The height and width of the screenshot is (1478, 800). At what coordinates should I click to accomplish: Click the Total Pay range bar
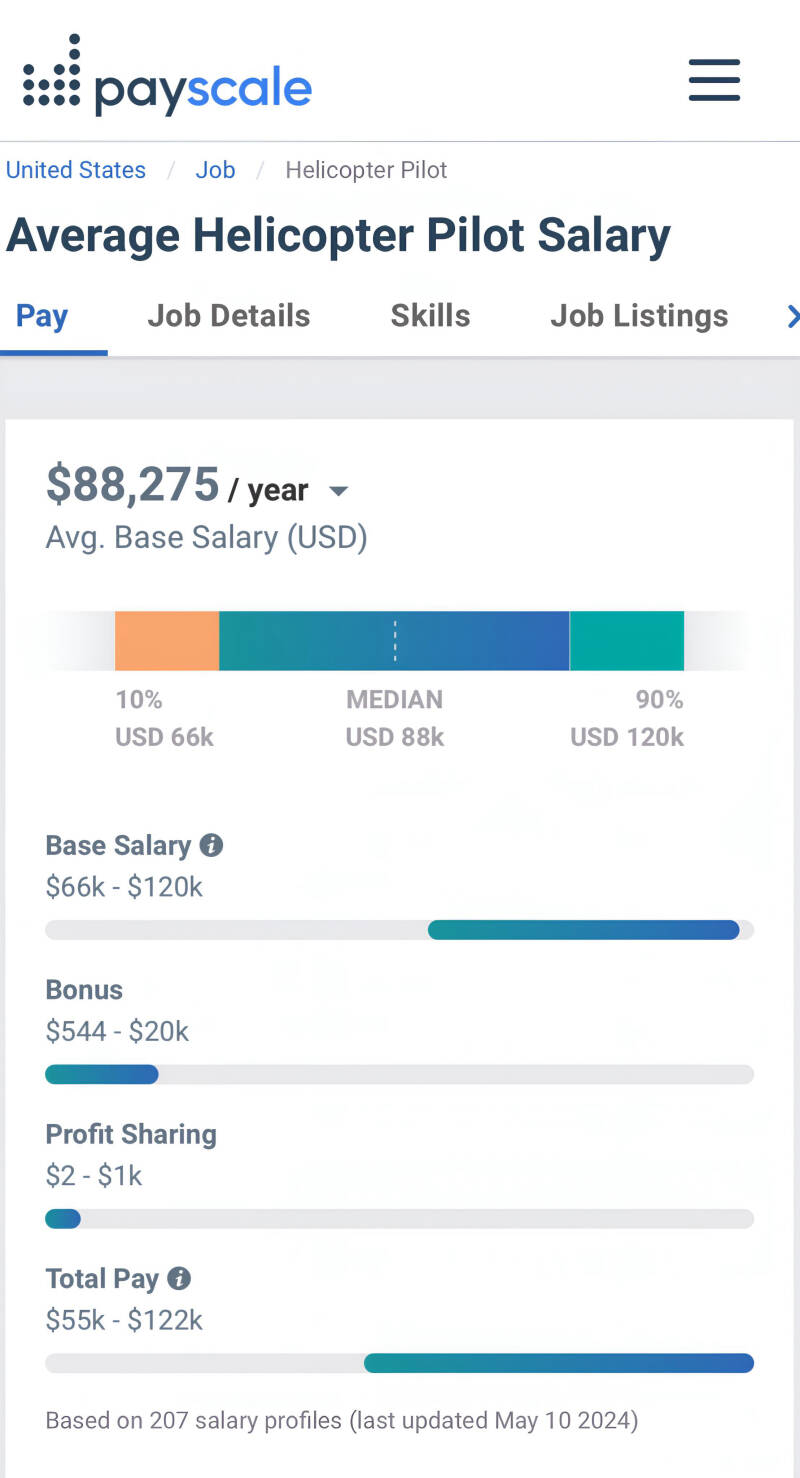pyautogui.click(x=558, y=1363)
